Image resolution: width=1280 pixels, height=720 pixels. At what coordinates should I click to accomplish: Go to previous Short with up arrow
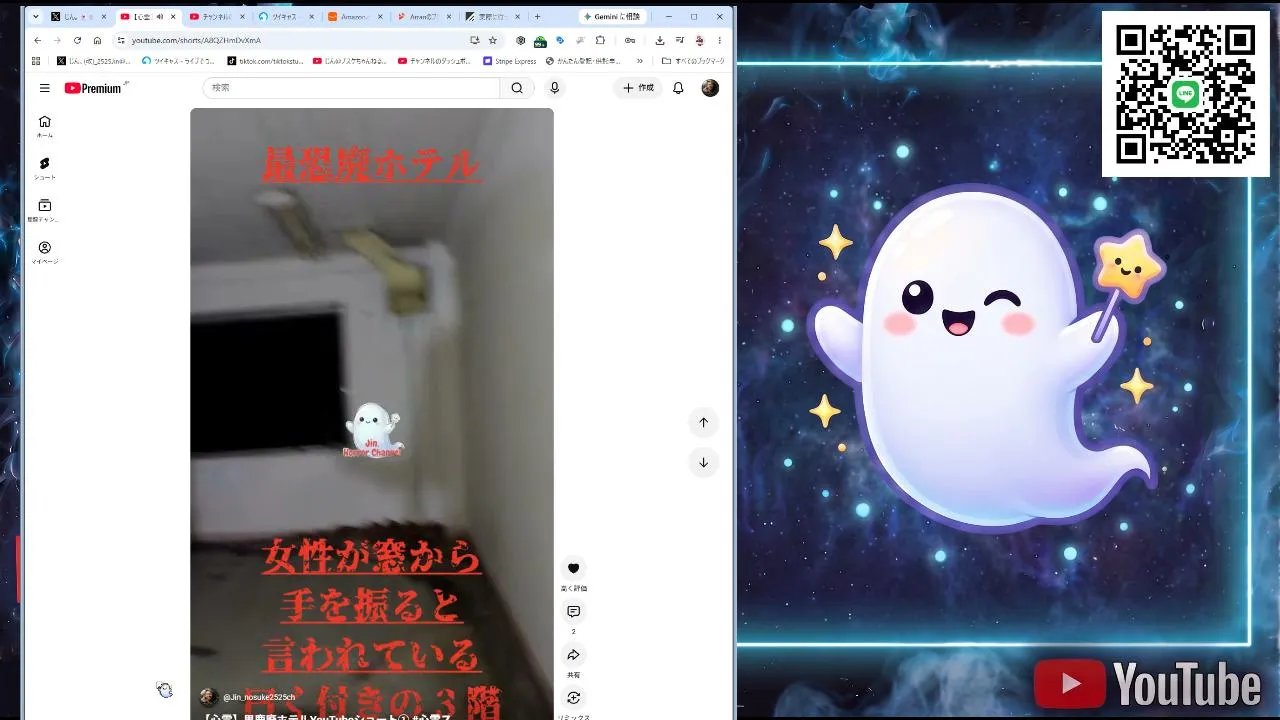tap(703, 422)
